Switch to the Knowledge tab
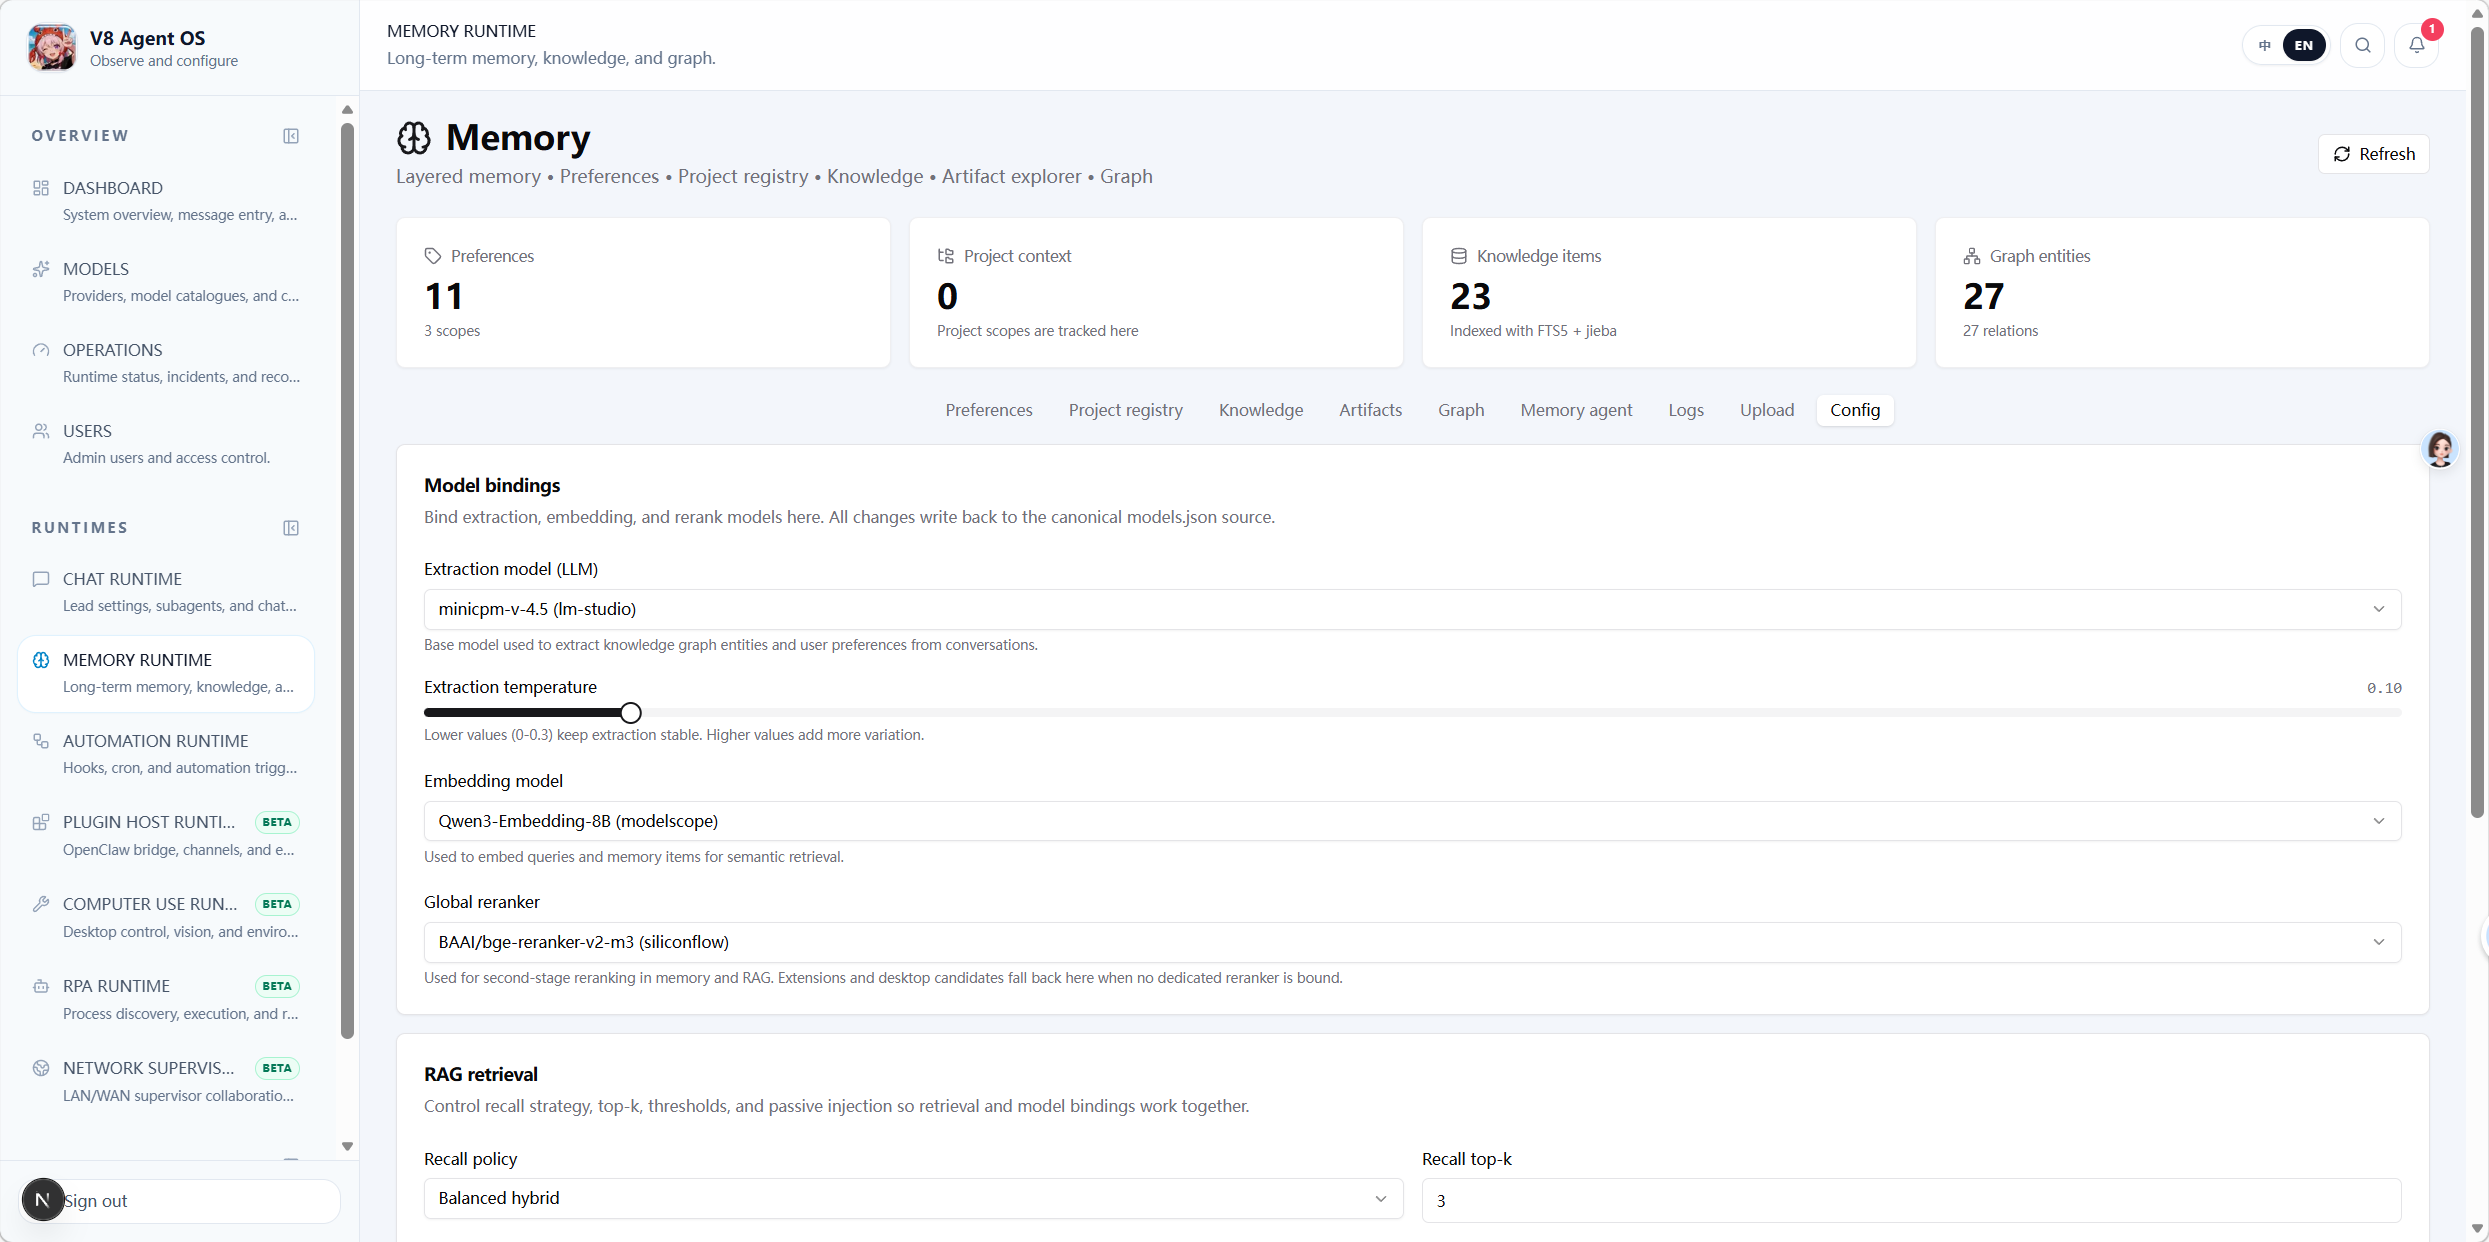The image size is (2489, 1242). (x=1260, y=410)
